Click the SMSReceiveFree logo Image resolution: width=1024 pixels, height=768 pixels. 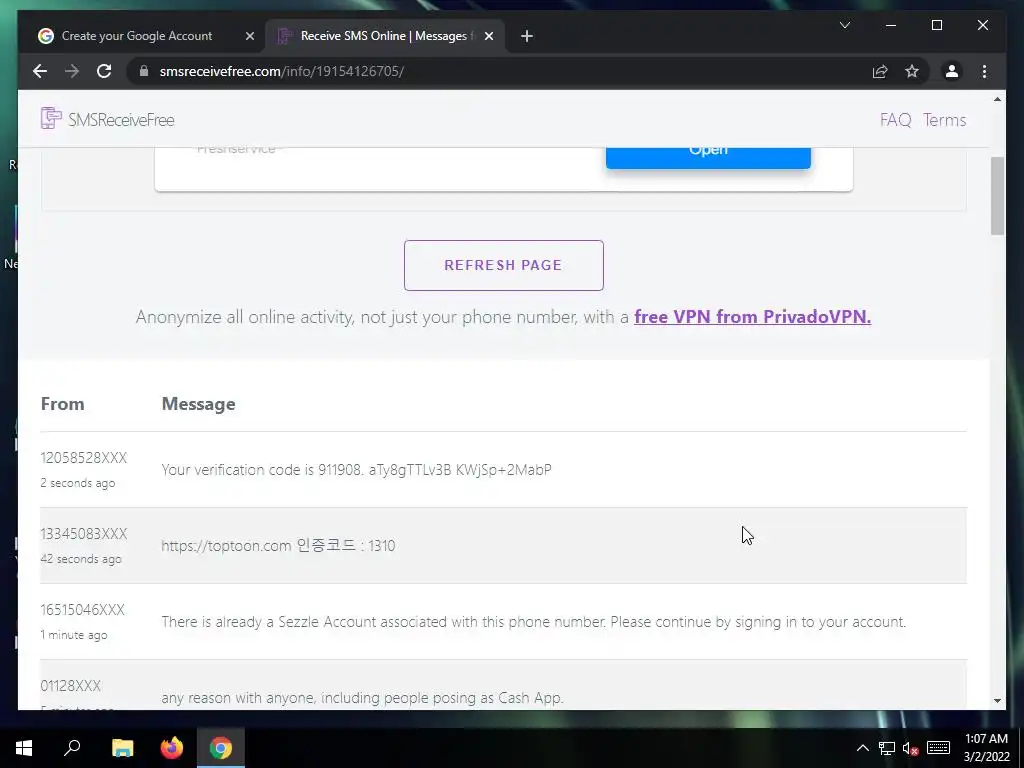(108, 120)
